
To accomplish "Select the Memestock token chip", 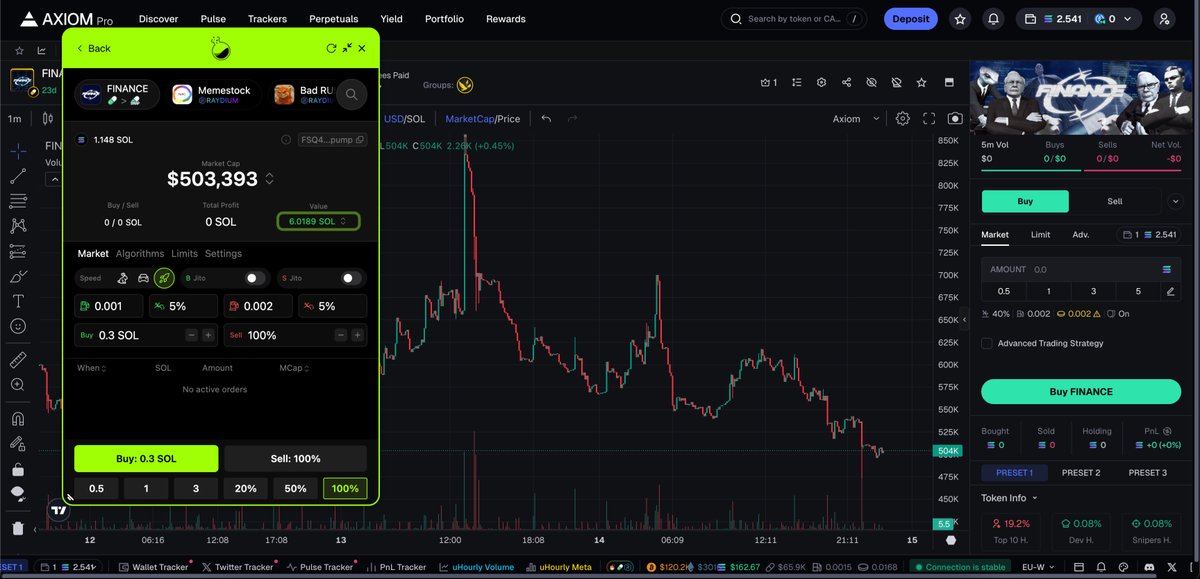I will point(211,94).
